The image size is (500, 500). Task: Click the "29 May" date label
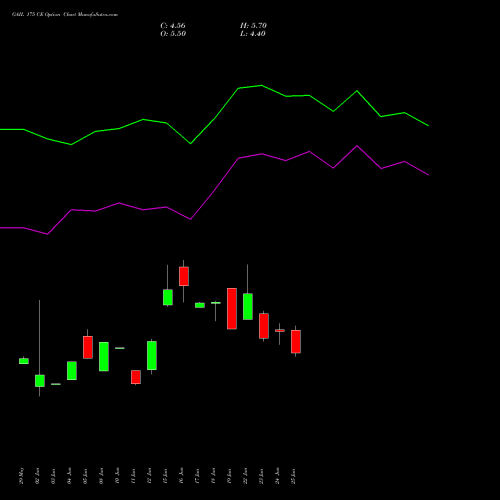22,476
